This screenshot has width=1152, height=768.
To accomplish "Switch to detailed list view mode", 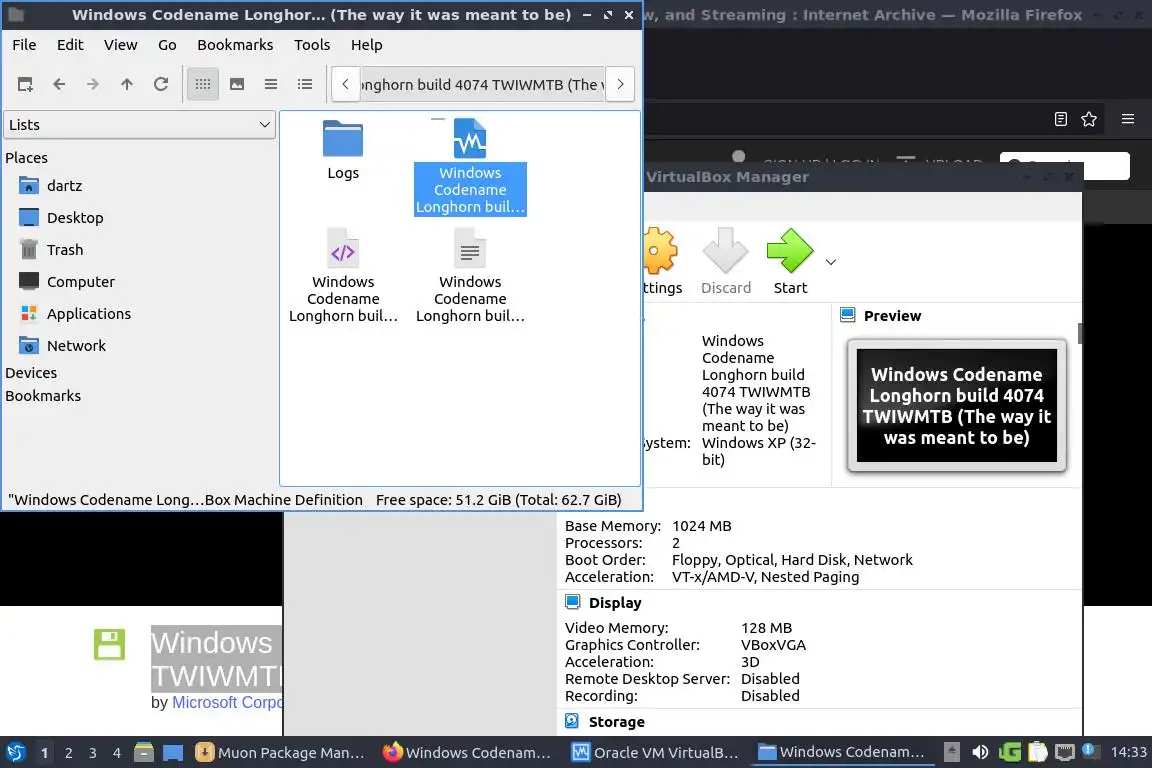I will point(305,85).
